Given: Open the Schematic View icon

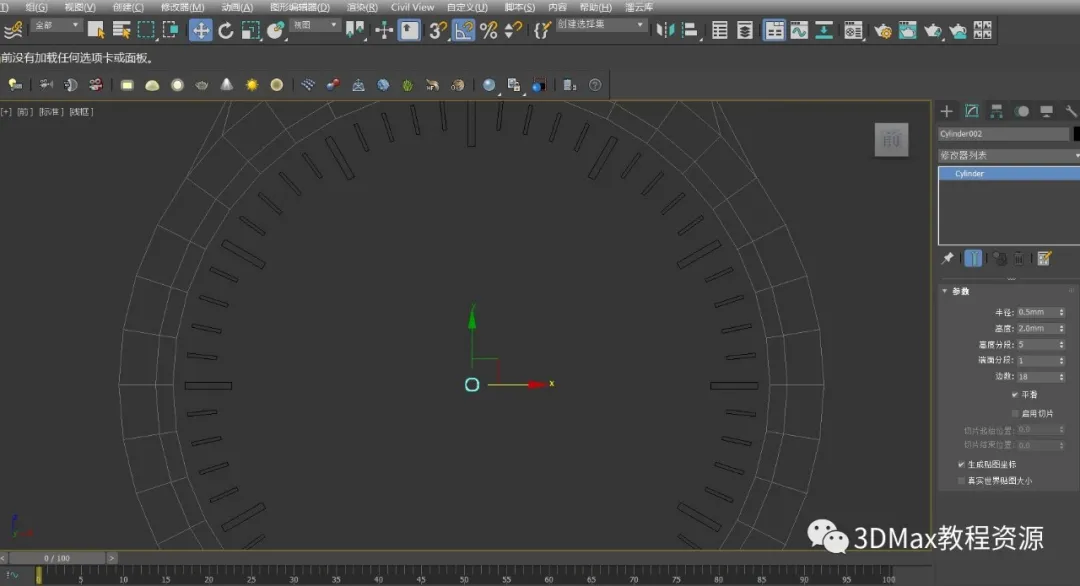Looking at the screenshot, I should [x=824, y=30].
